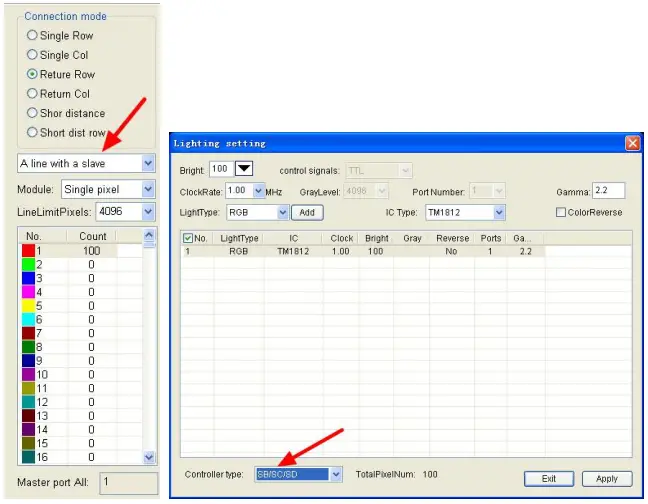Toggle the No. column header checkbox
This screenshot has width=648, height=504.
[188, 238]
